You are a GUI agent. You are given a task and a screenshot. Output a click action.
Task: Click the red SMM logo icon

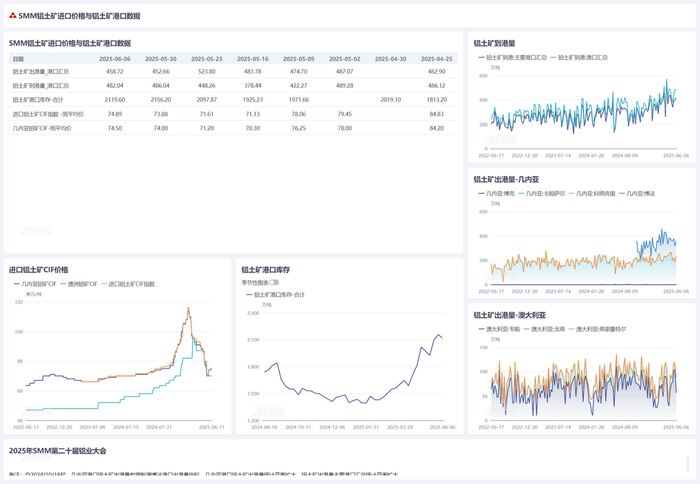coord(12,16)
